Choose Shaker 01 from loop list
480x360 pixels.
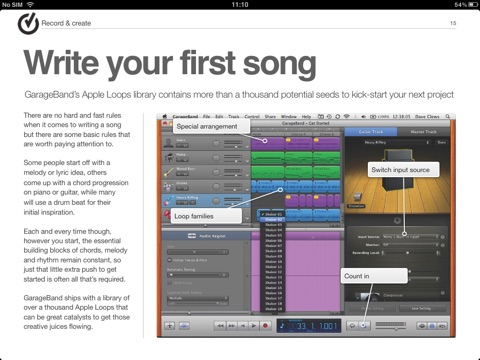tap(272, 214)
